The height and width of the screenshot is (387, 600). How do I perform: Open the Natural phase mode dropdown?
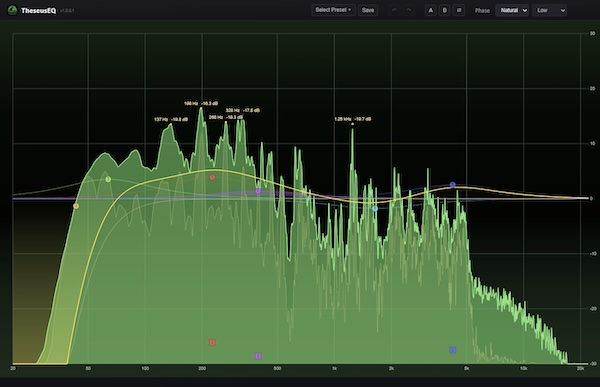pos(512,10)
